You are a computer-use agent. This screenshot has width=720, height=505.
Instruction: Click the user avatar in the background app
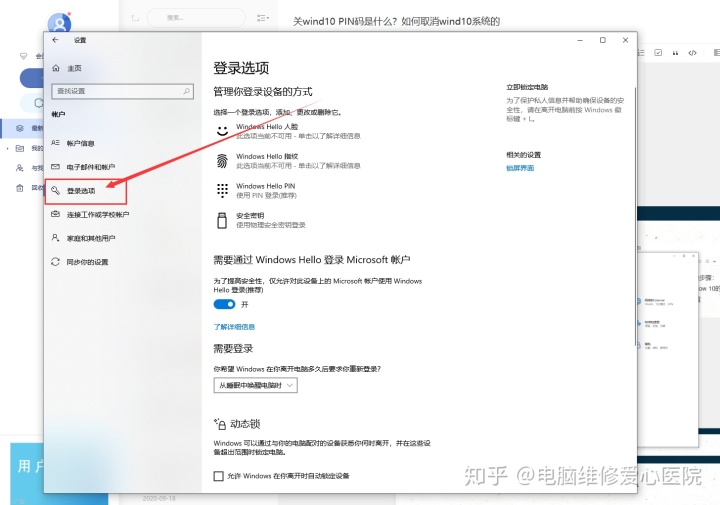[59, 23]
